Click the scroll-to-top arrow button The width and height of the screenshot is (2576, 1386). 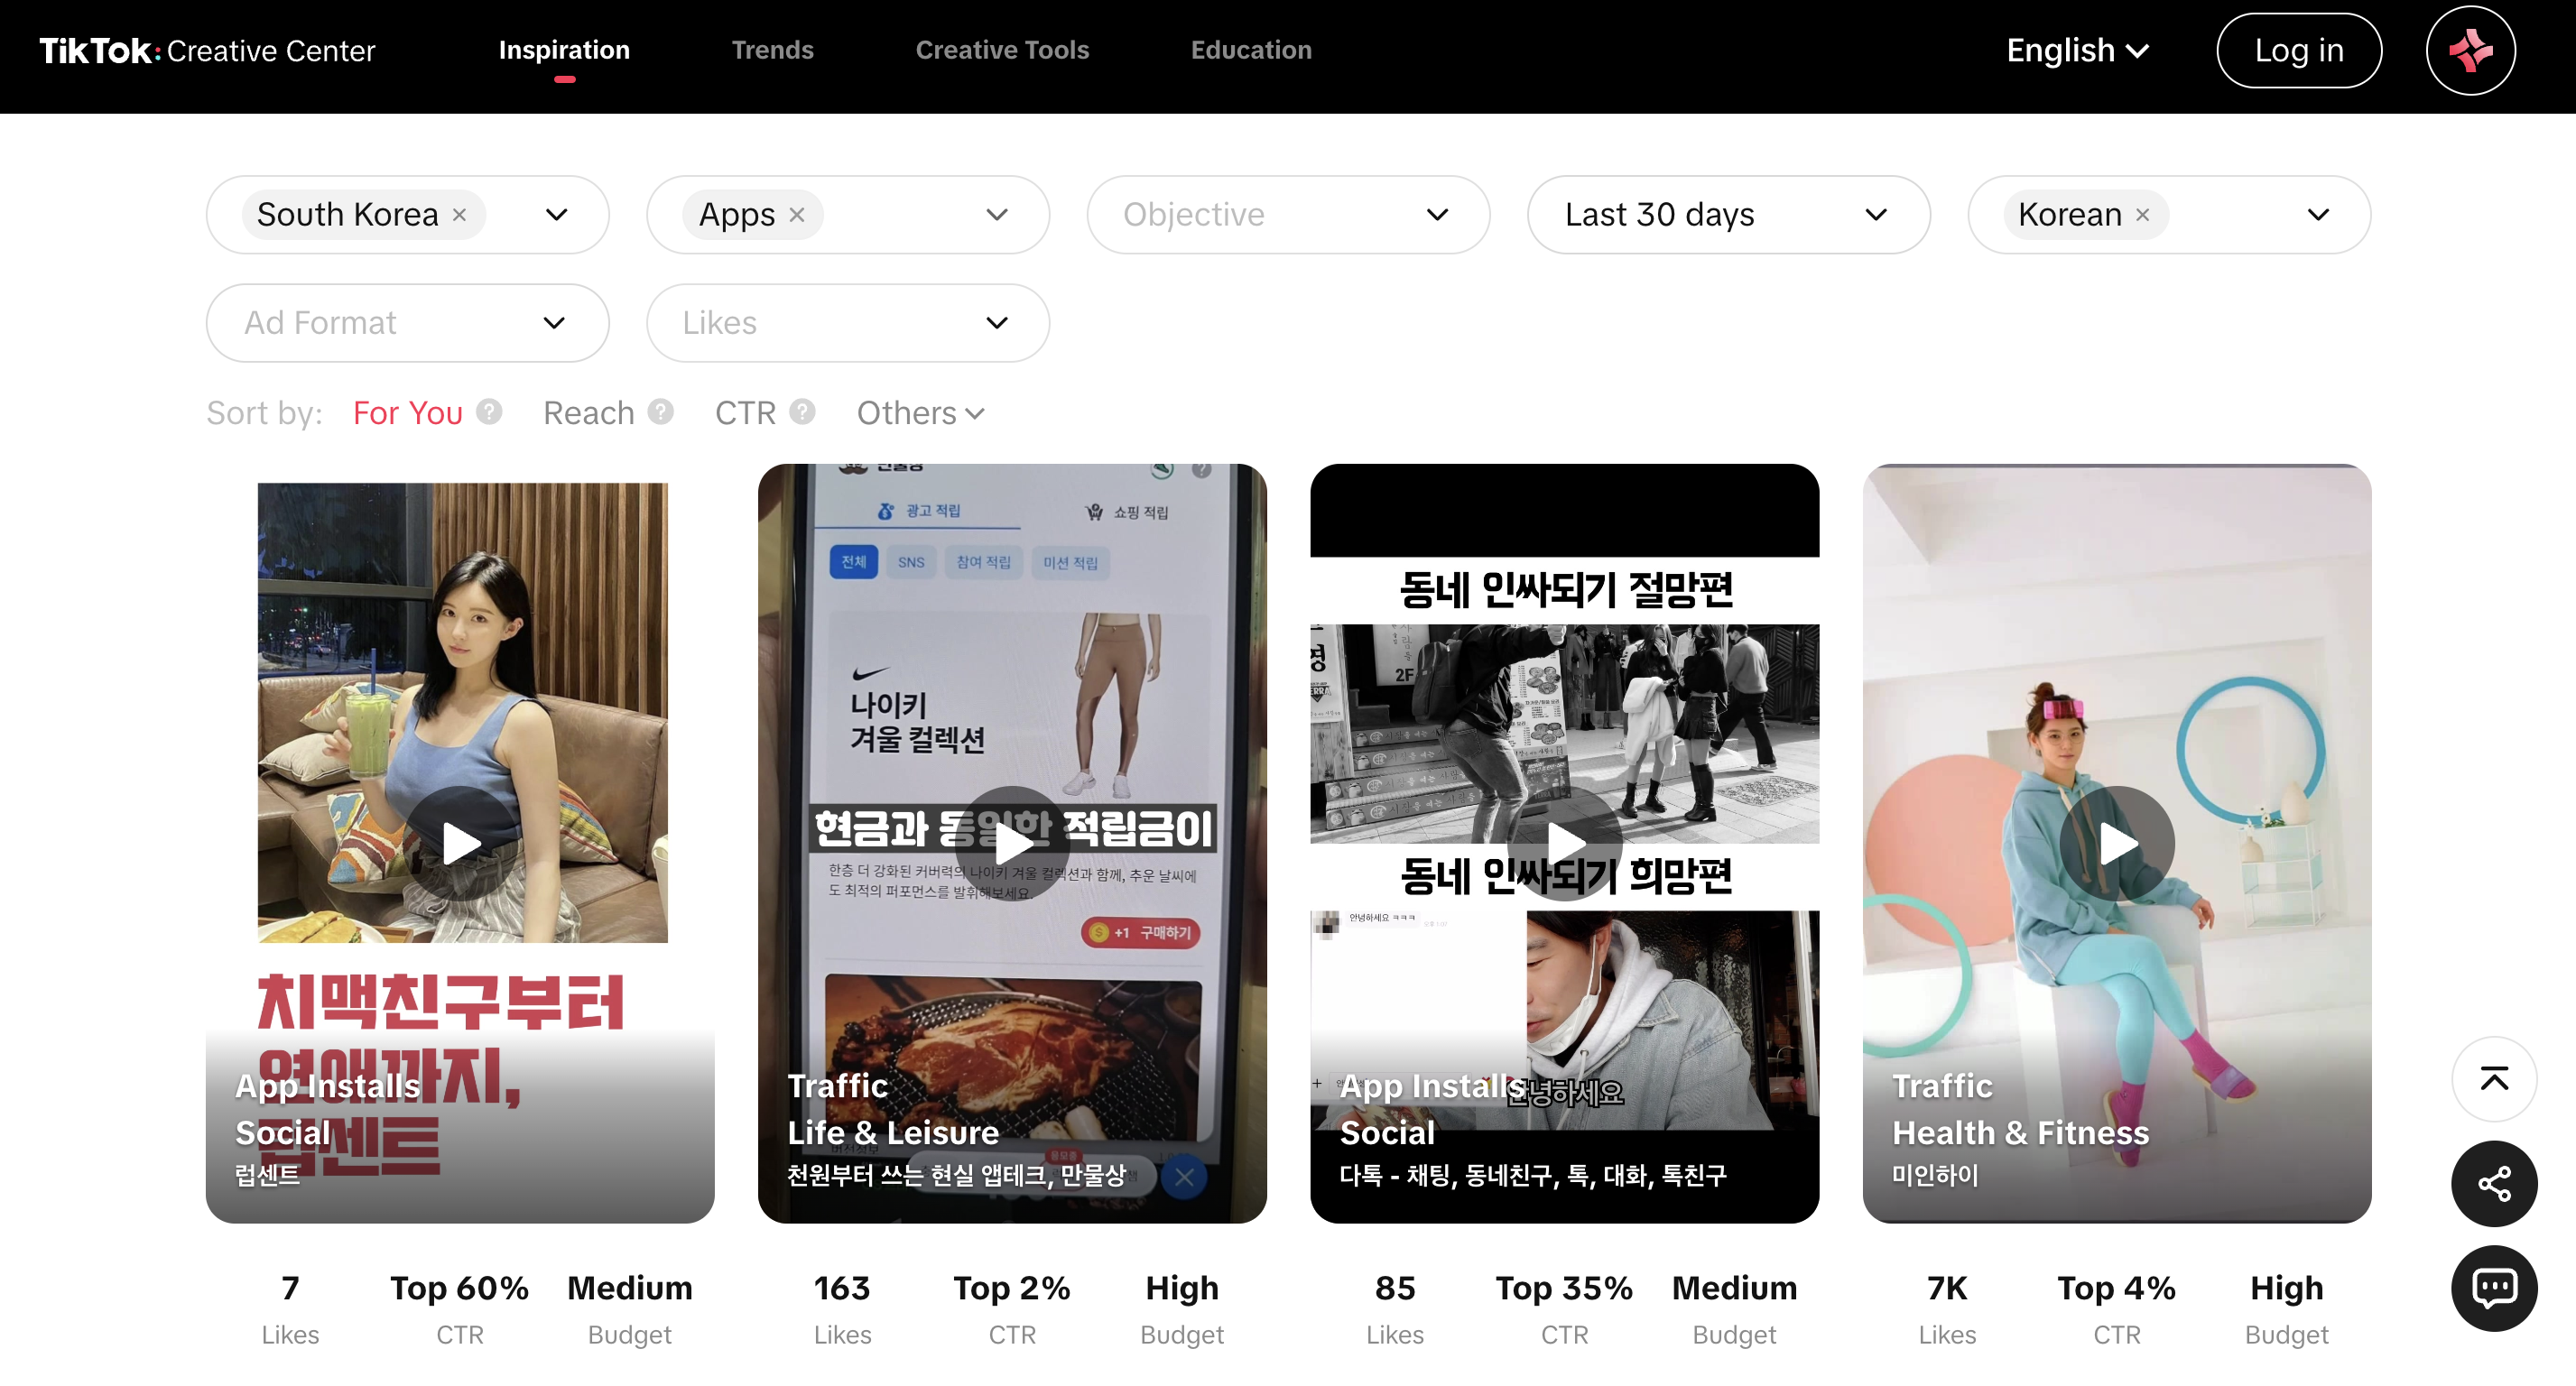click(2493, 1079)
